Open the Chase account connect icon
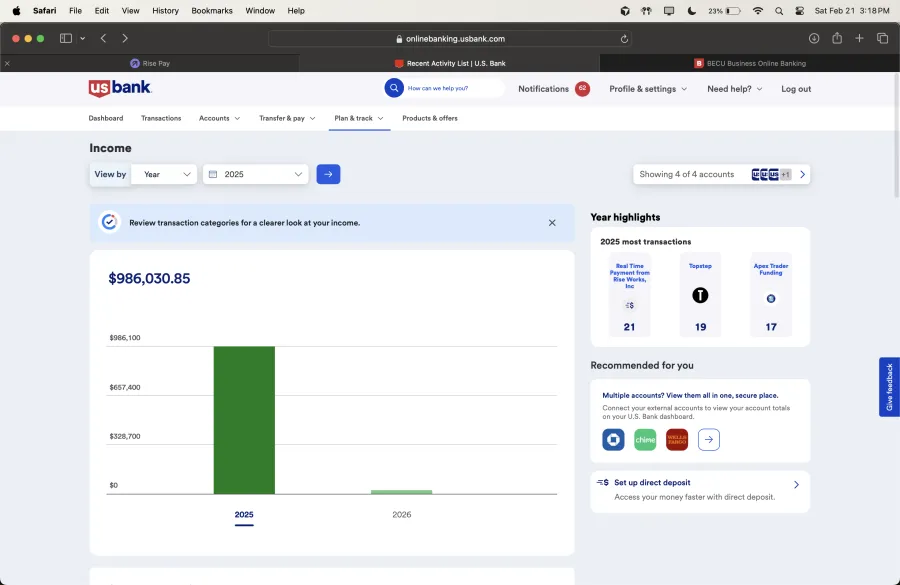 pos(613,440)
